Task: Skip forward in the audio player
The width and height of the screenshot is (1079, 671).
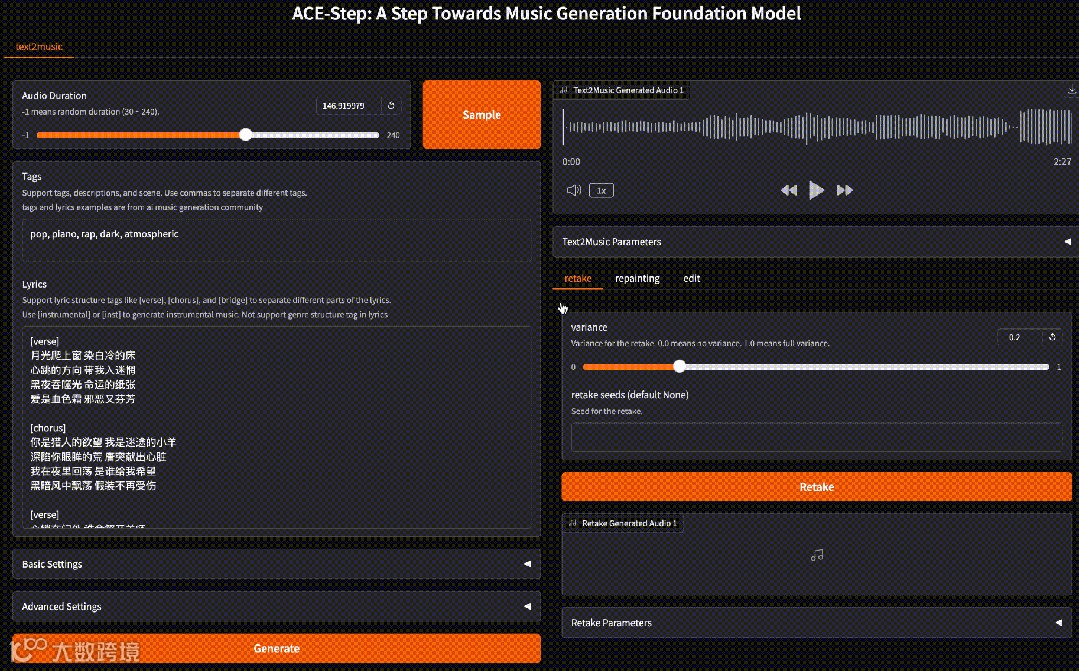Action: [x=844, y=190]
